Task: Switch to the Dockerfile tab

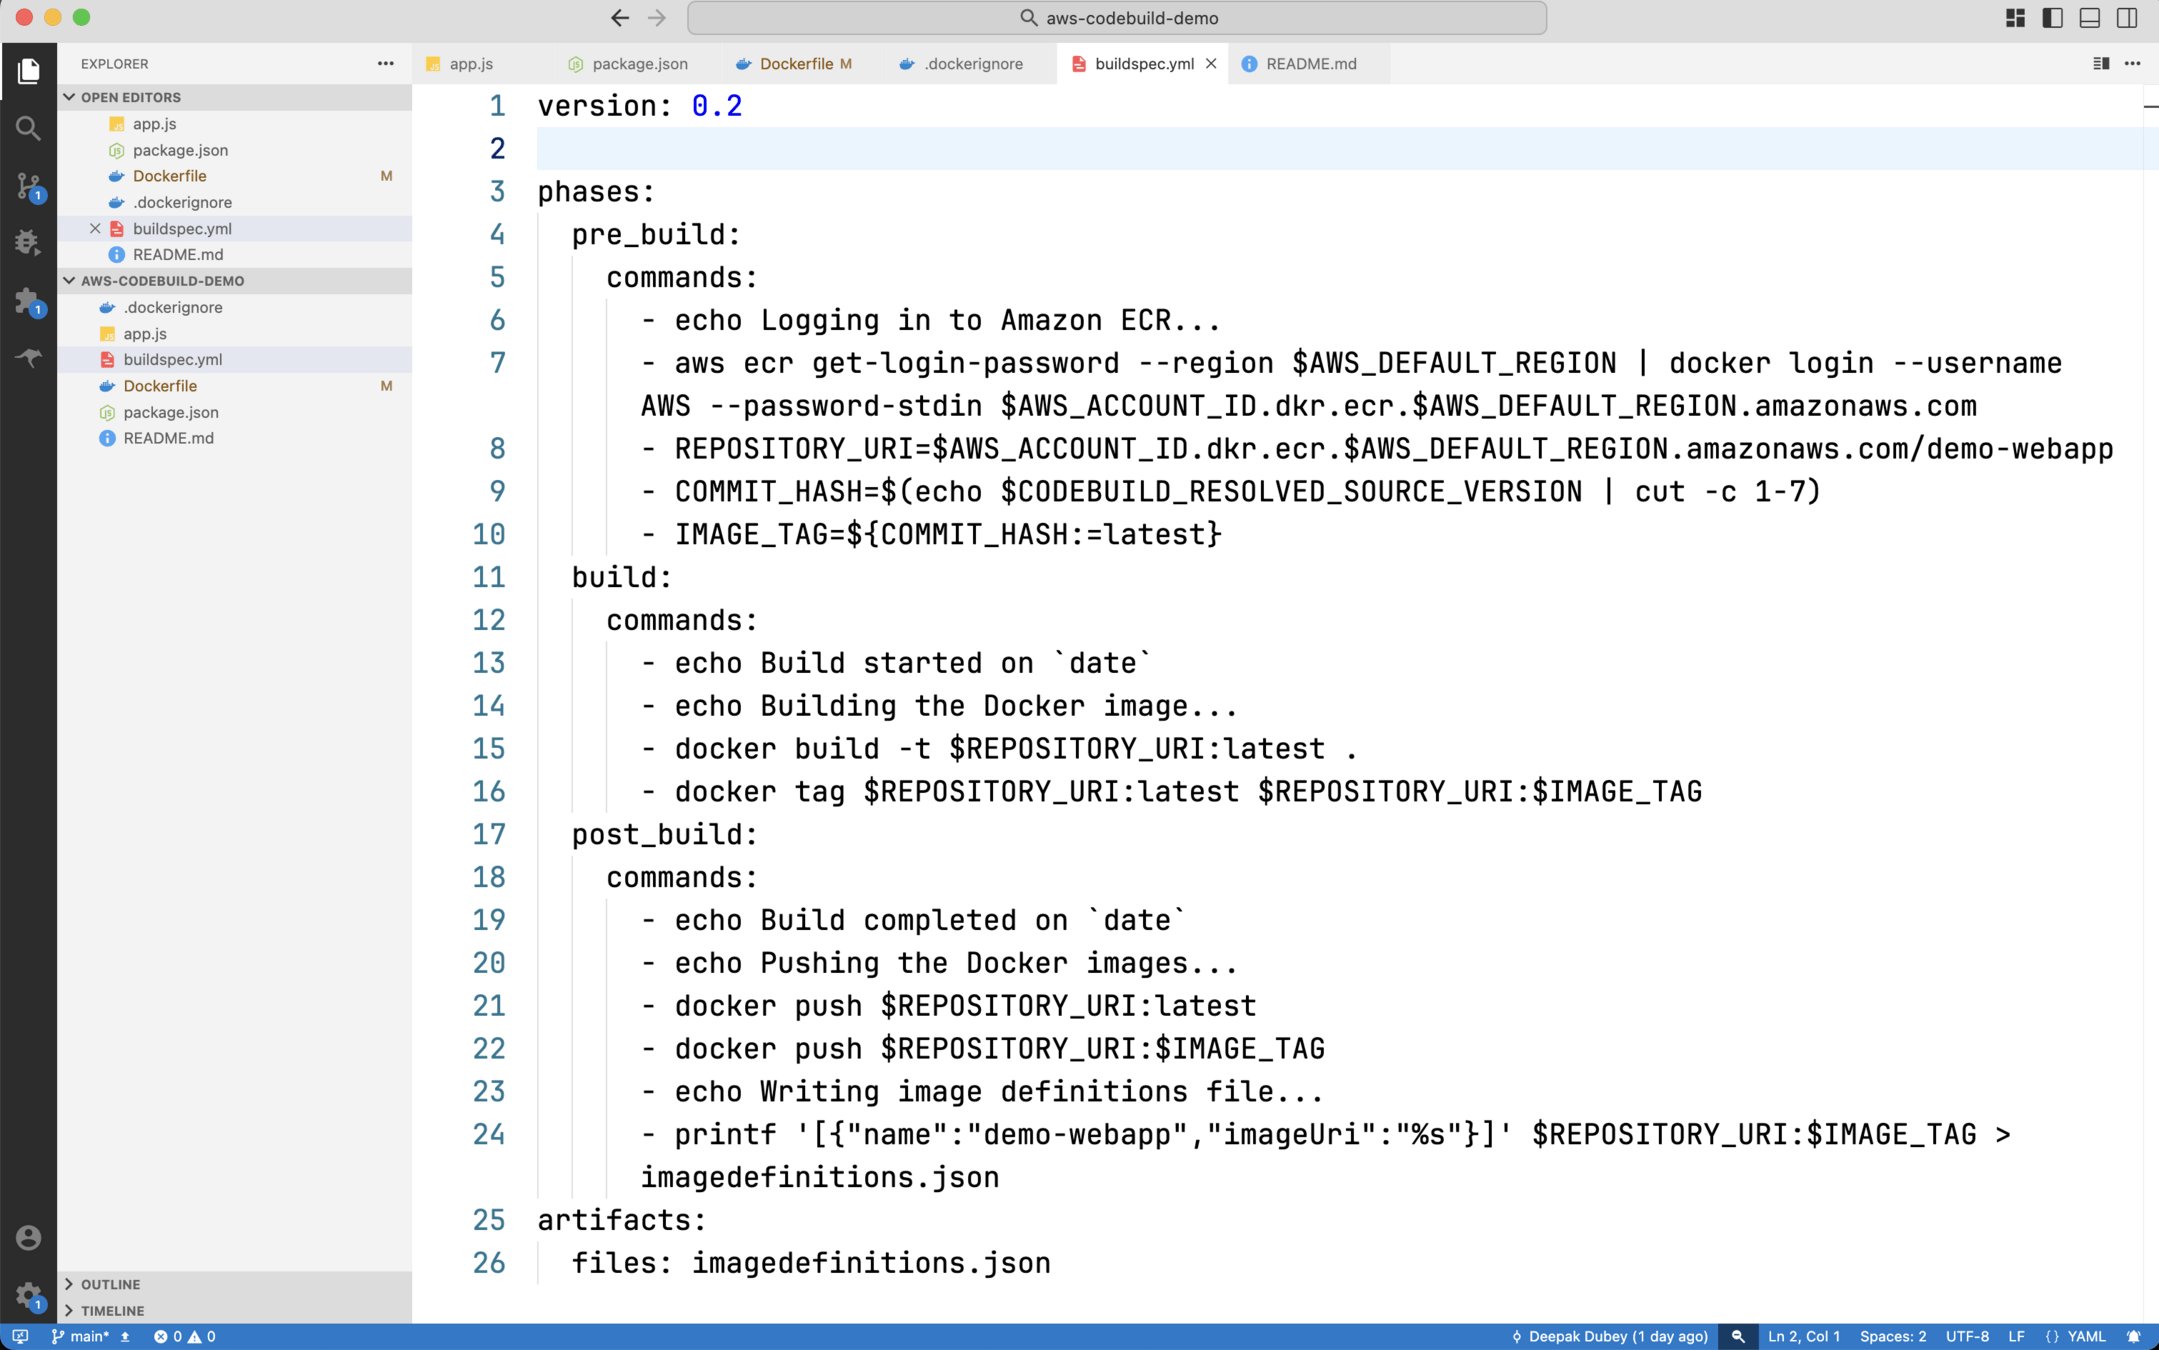Action: pos(795,63)
